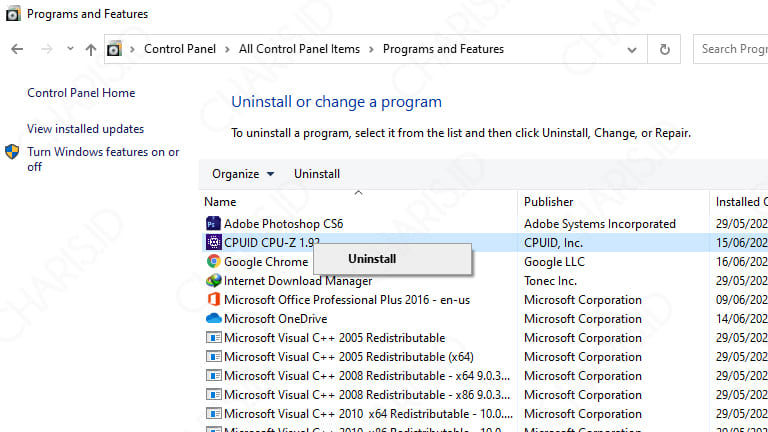Click the Search Programs input field
768x432 pixels.
pos(731,49)
